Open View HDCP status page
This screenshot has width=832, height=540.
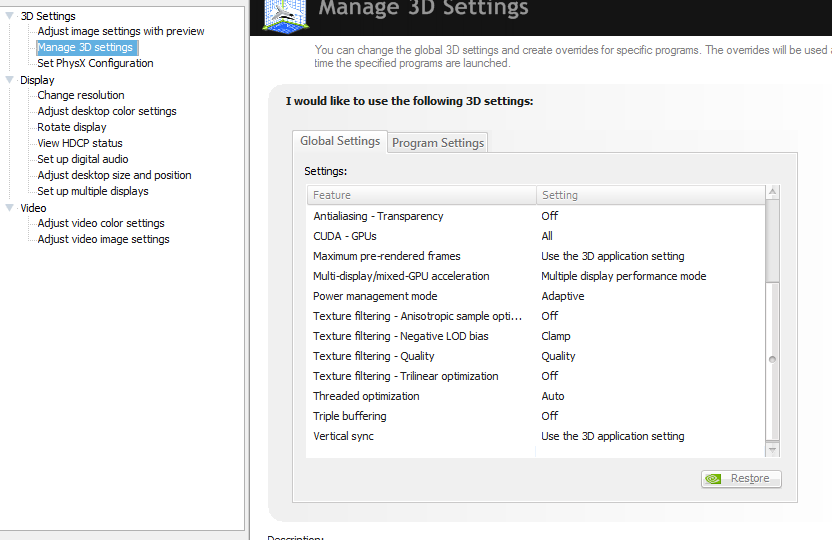click(80, 143)
